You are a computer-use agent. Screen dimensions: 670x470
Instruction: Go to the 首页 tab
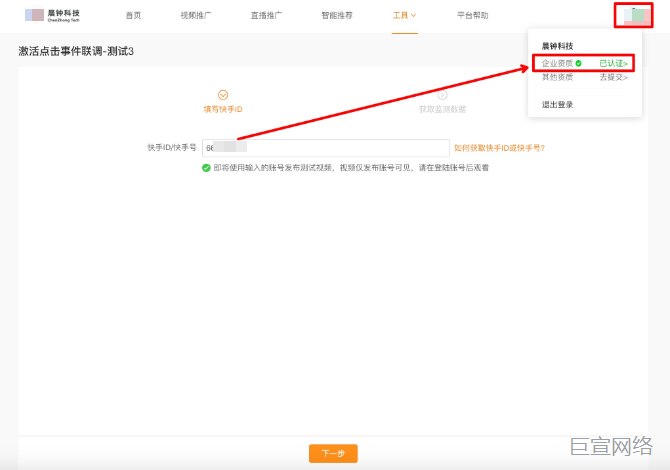[133, 16]
